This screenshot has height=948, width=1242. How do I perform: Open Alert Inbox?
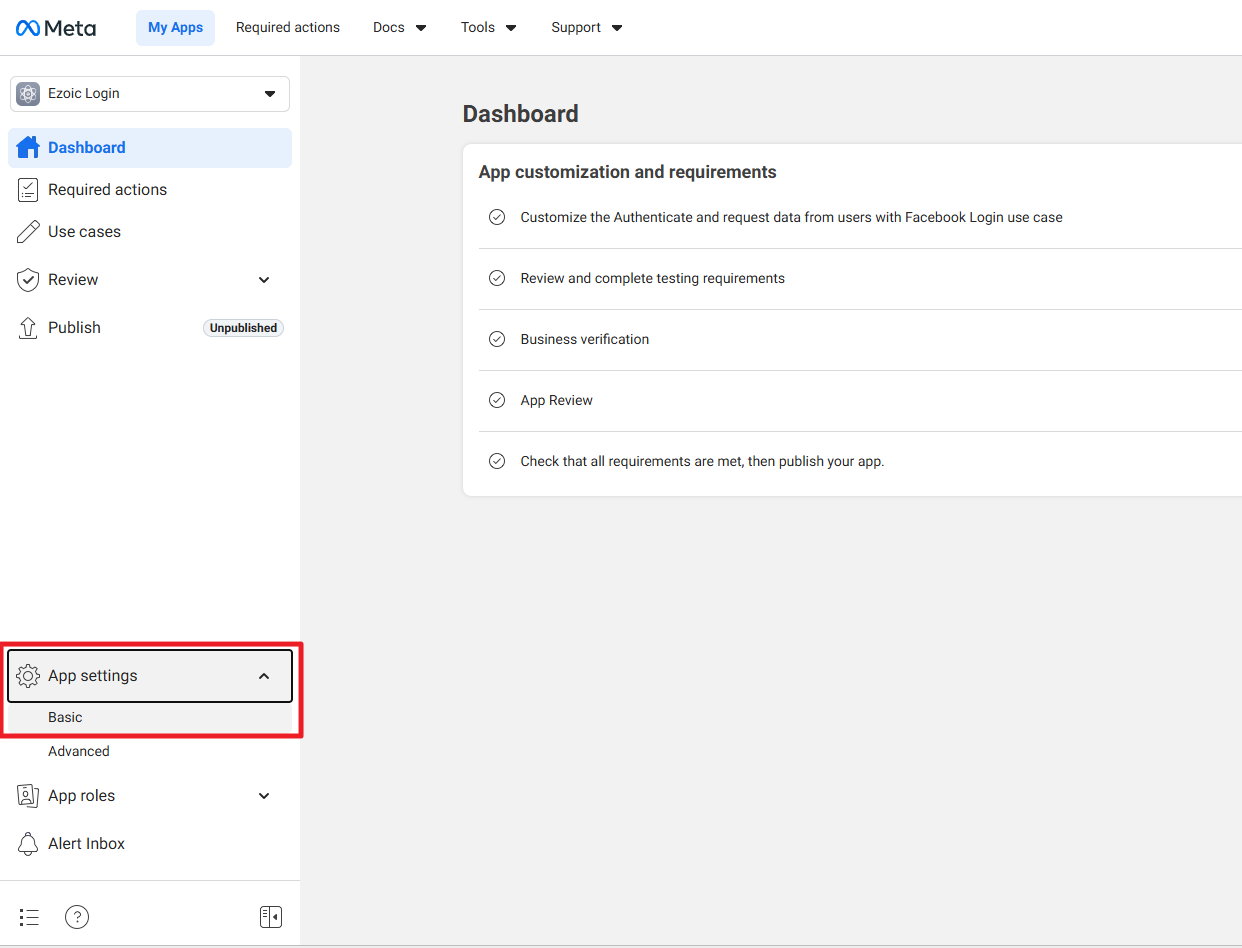[x=150, y=844]
